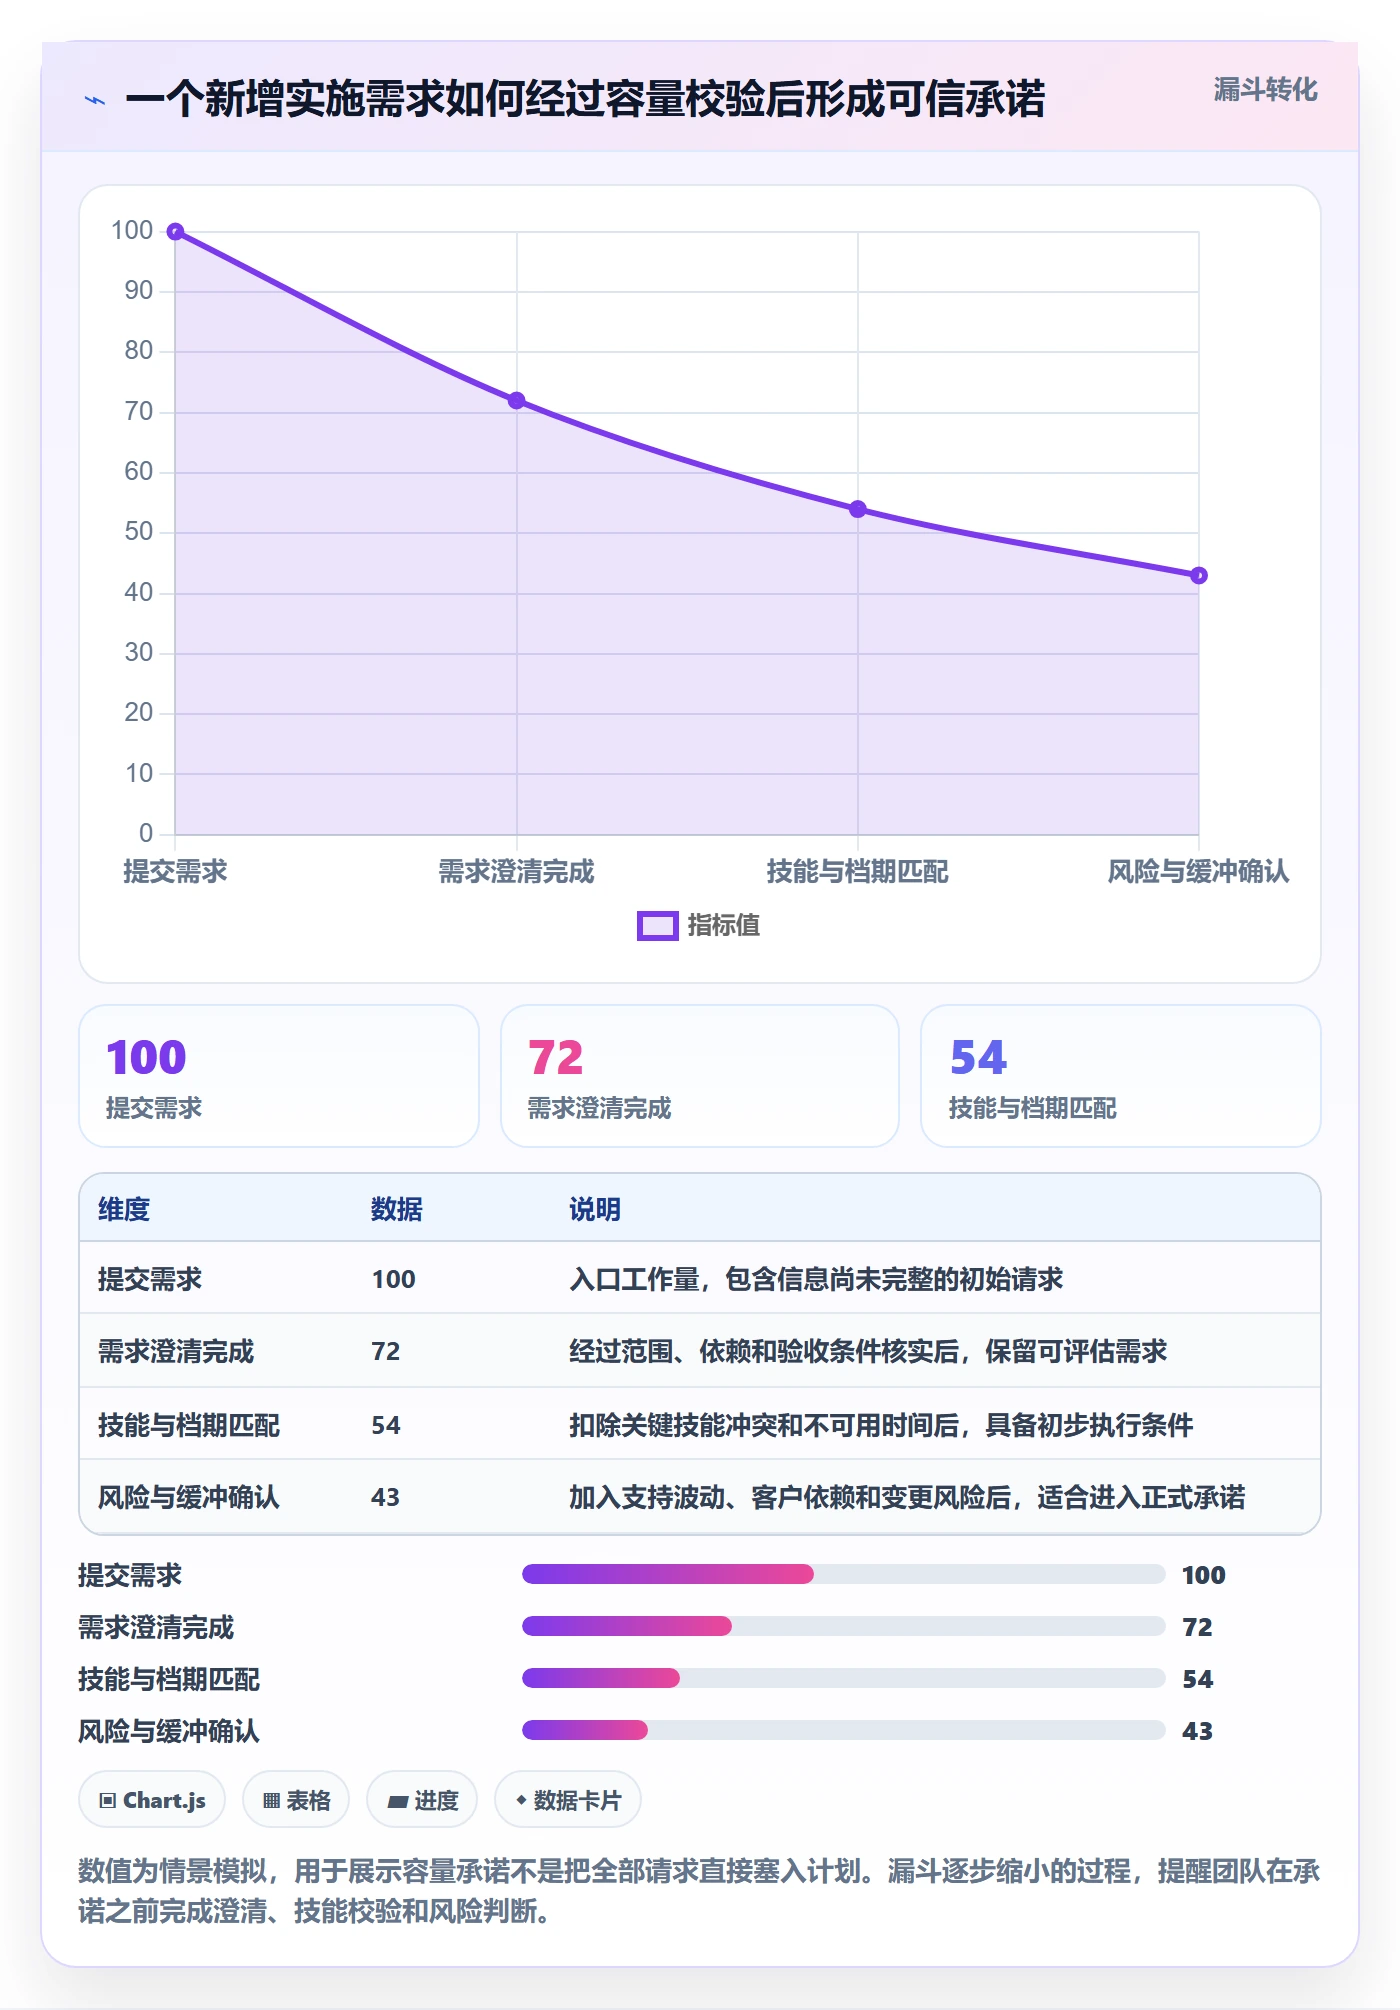
Task: Click the 技能与档期匹配 progress bar
Action: 843,1678
